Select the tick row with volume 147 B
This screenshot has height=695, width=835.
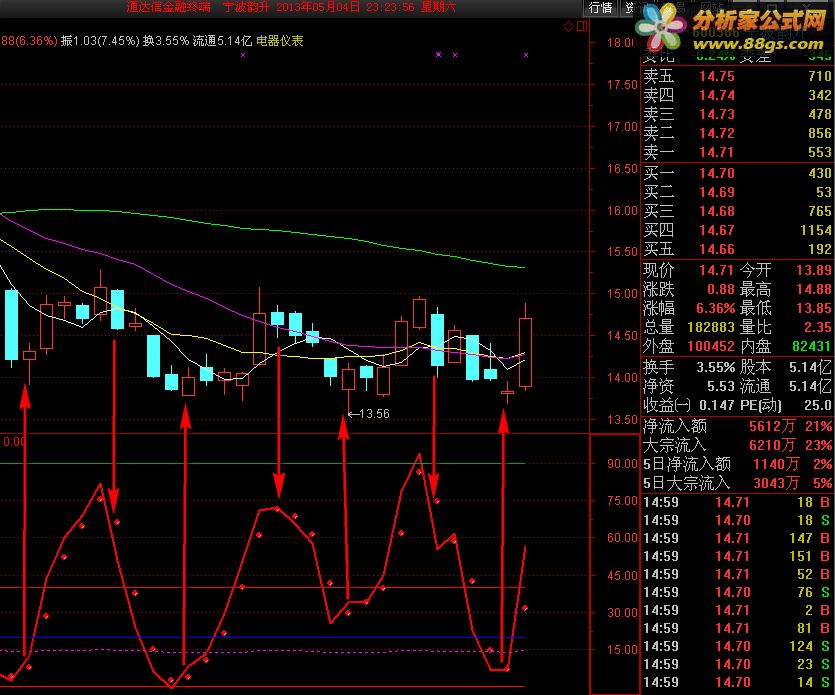click(737, 538)
